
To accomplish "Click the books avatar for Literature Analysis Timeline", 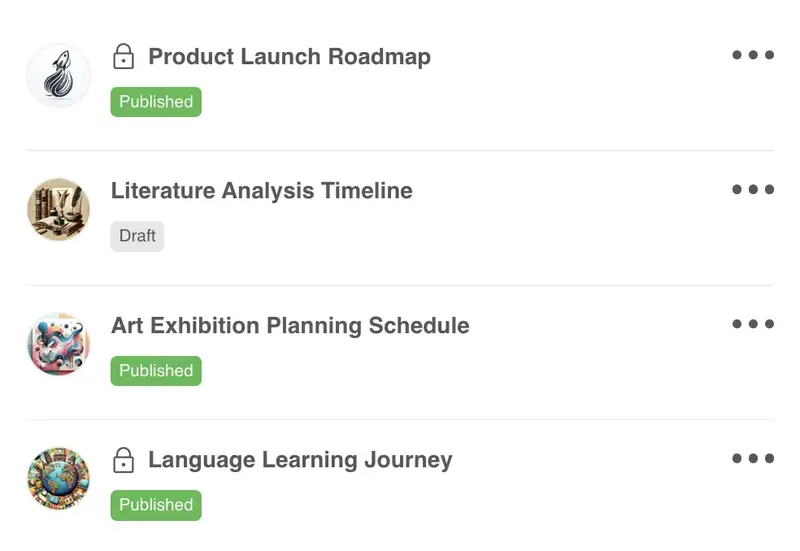I will click(58, 209).
